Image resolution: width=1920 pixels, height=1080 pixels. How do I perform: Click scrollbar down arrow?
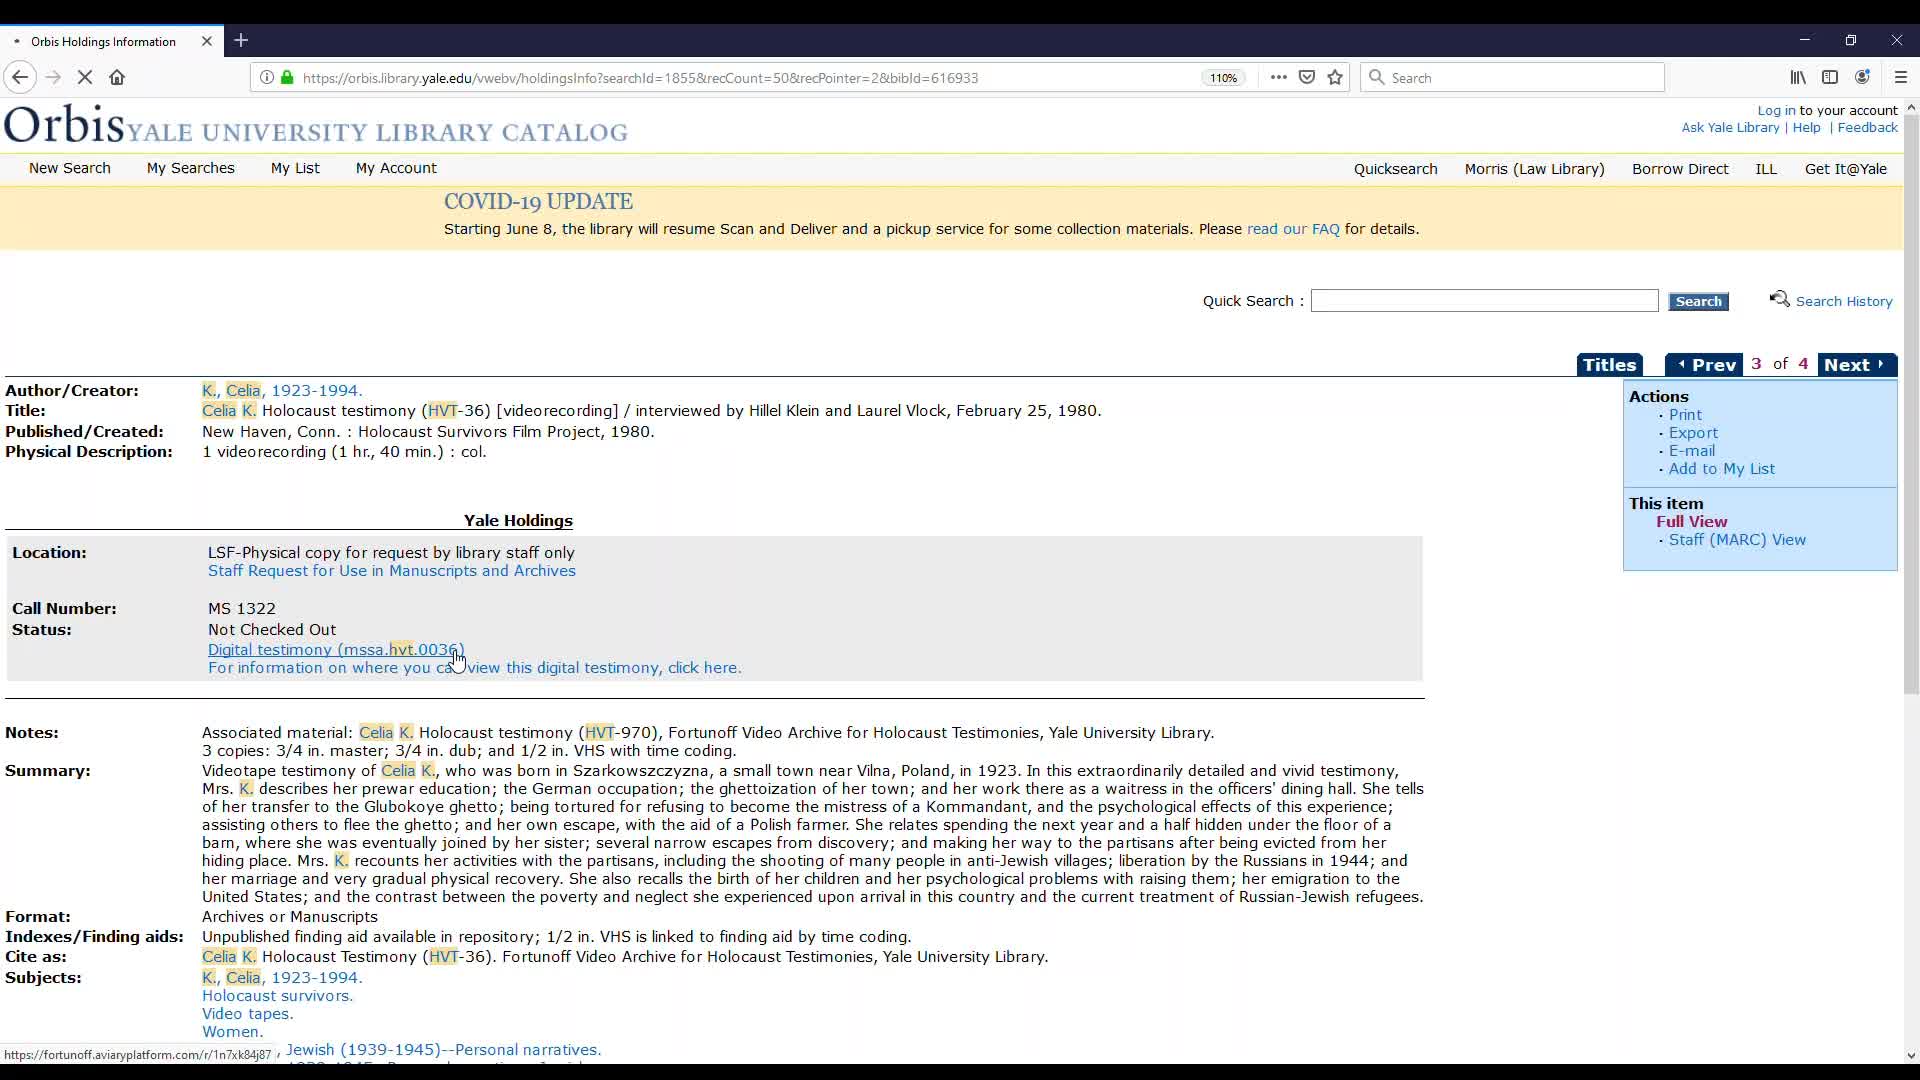1911,1056
